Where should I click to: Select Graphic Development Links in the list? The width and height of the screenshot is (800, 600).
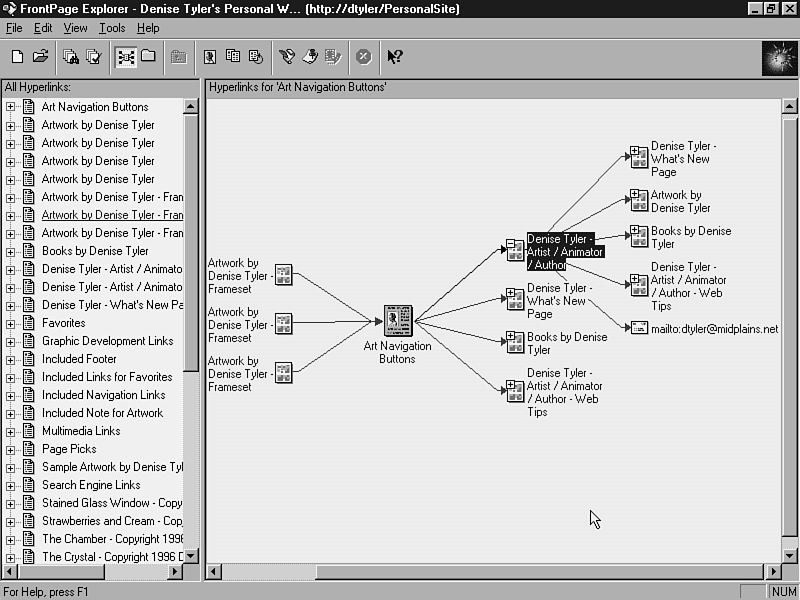click(107, 341)
